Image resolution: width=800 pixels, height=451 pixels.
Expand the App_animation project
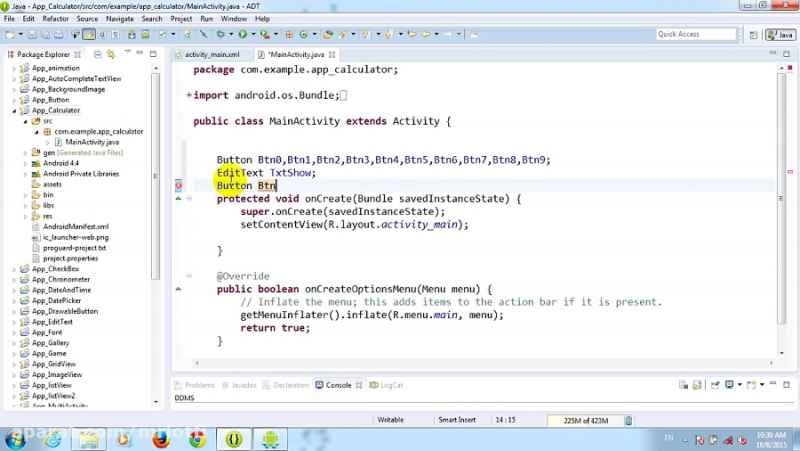(x=14, y=68)
